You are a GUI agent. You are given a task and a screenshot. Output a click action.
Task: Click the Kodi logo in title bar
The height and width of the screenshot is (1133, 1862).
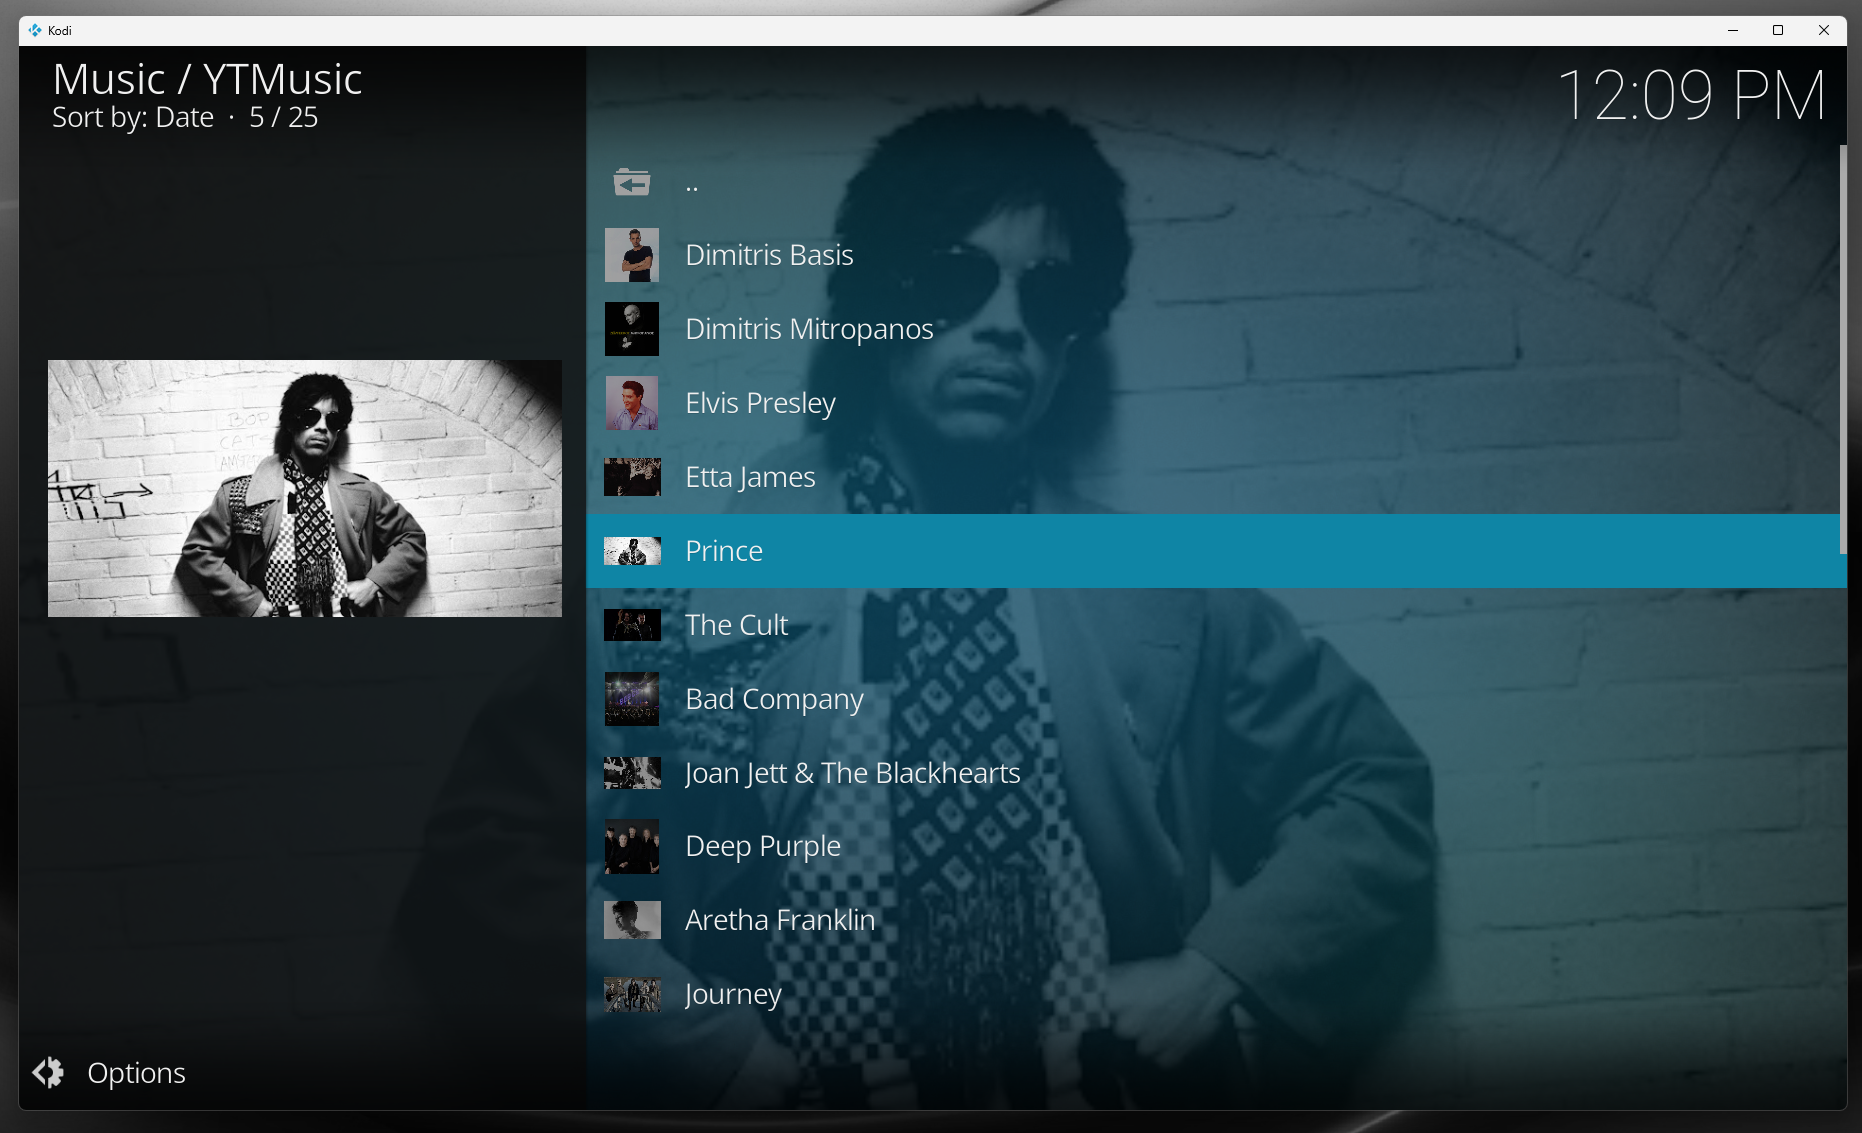pos(35,30)
